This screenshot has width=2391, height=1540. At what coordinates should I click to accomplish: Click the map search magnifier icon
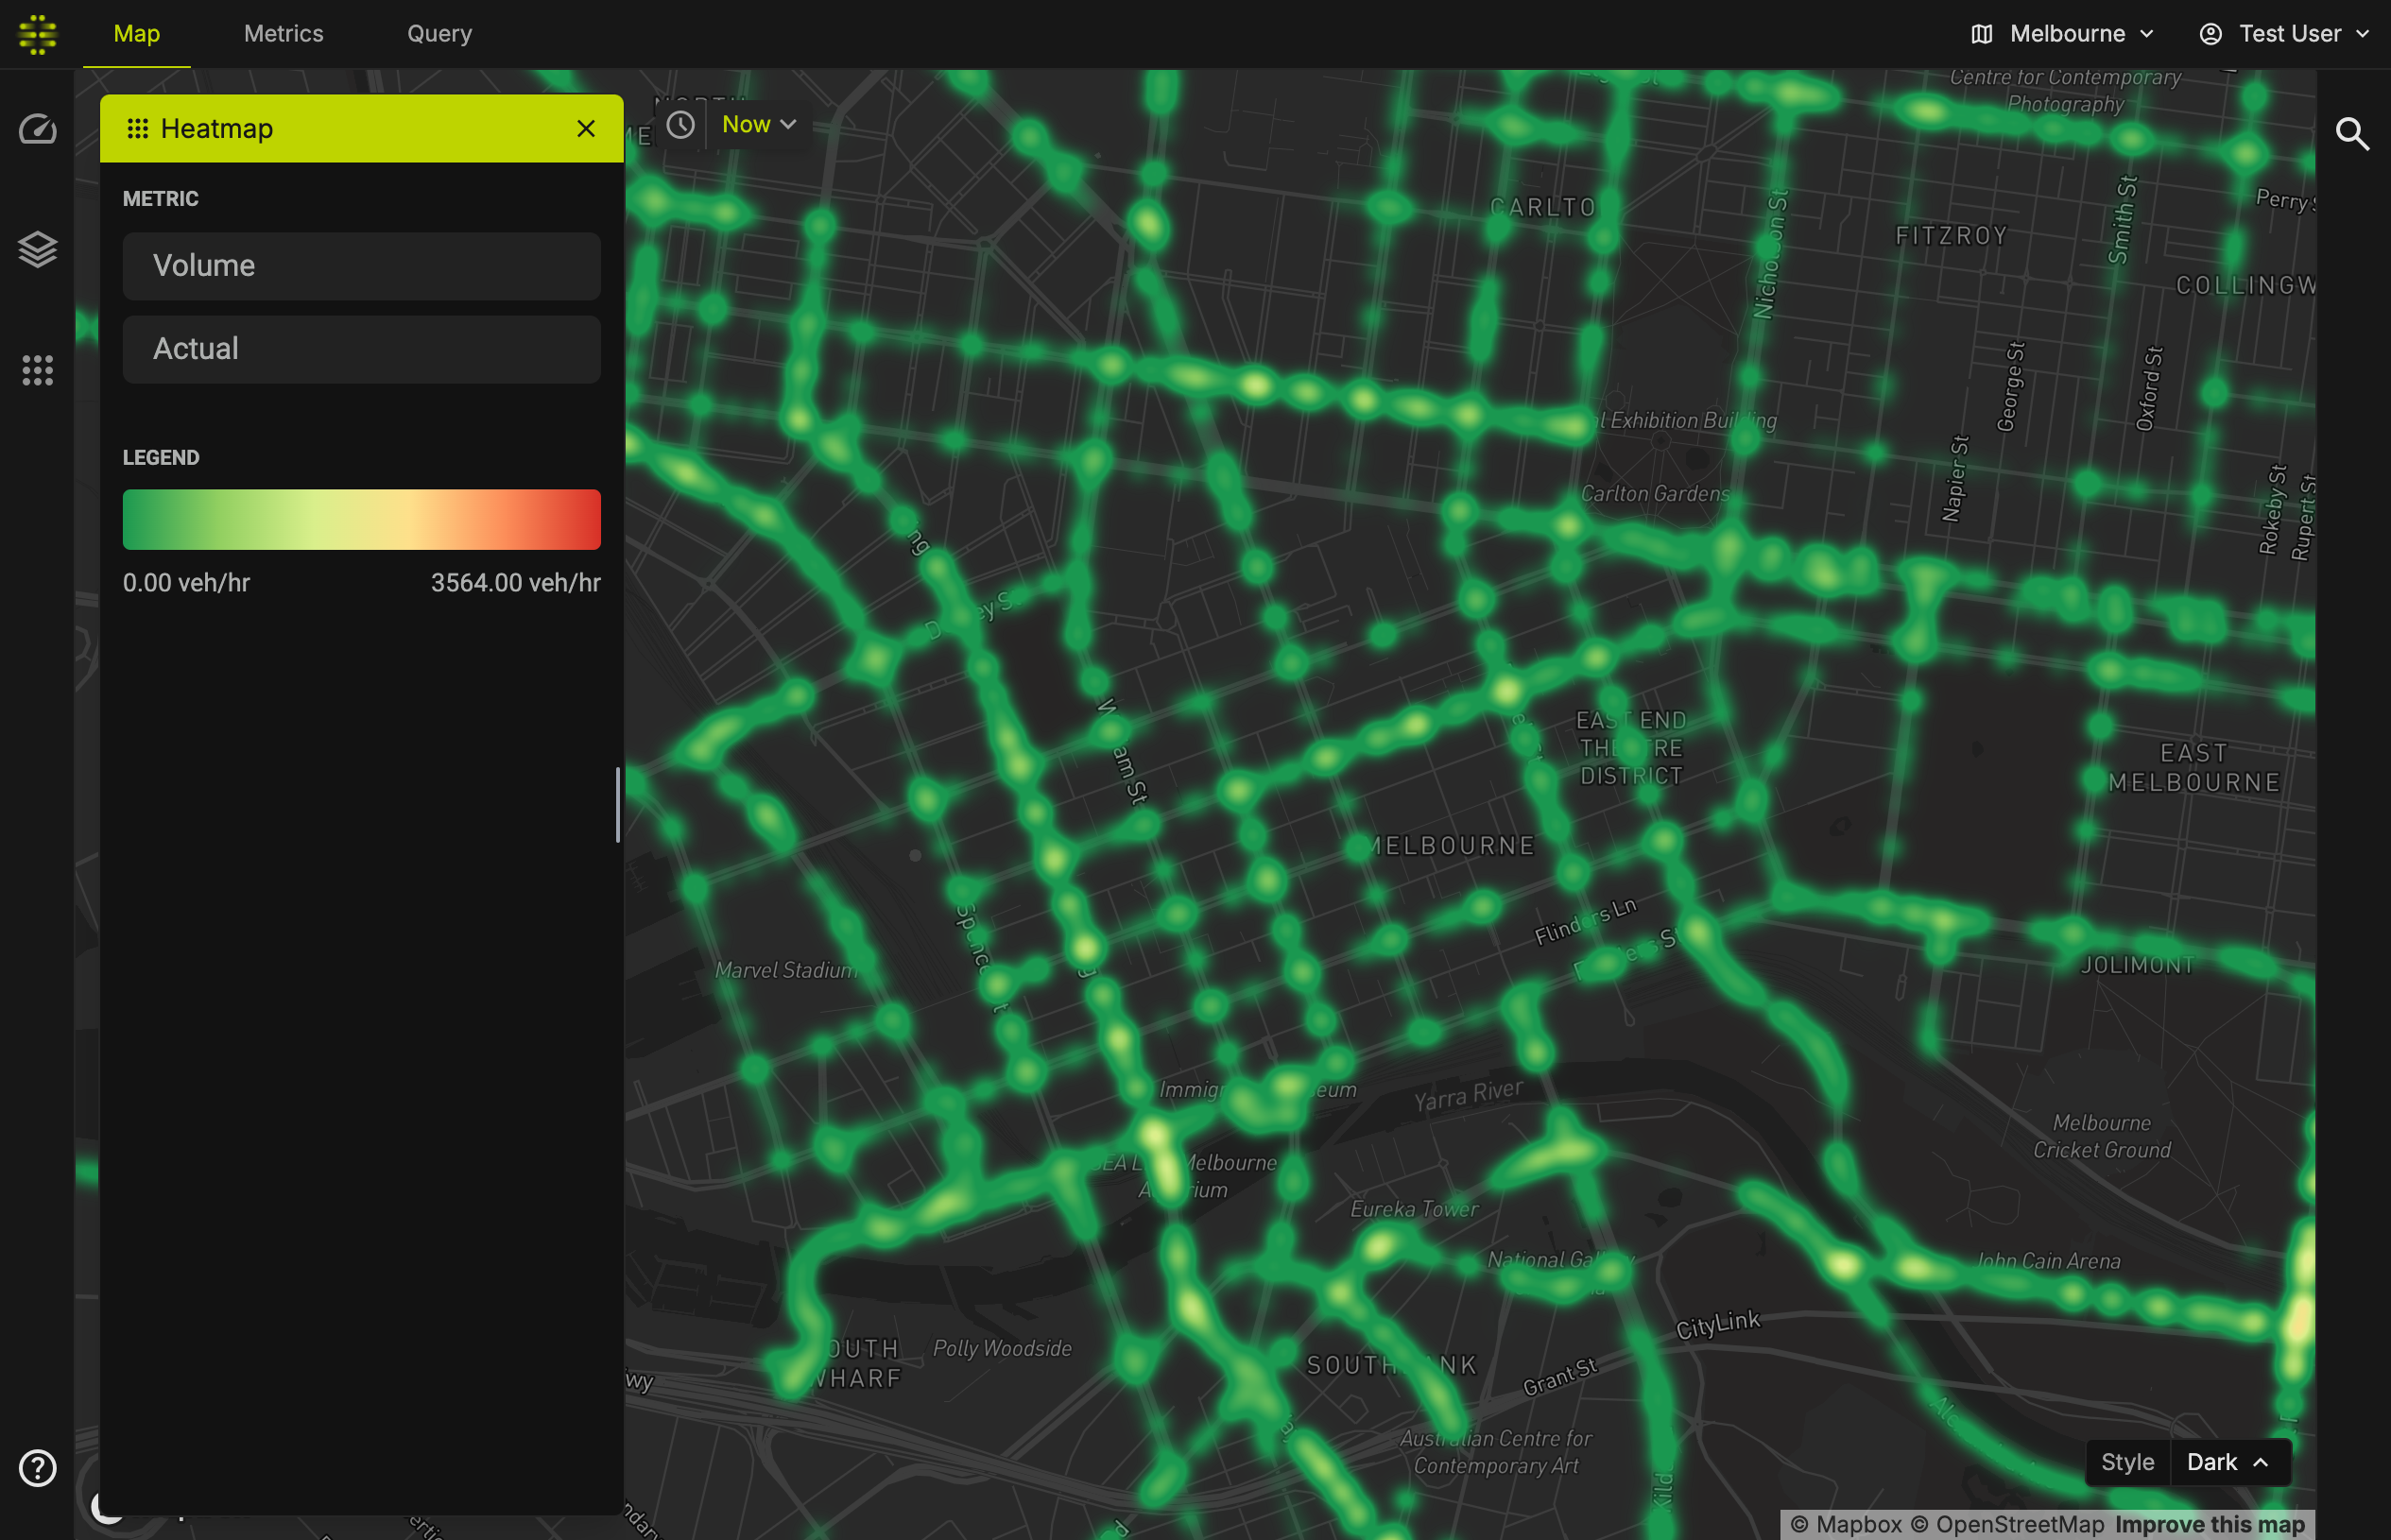point(2351,133)
